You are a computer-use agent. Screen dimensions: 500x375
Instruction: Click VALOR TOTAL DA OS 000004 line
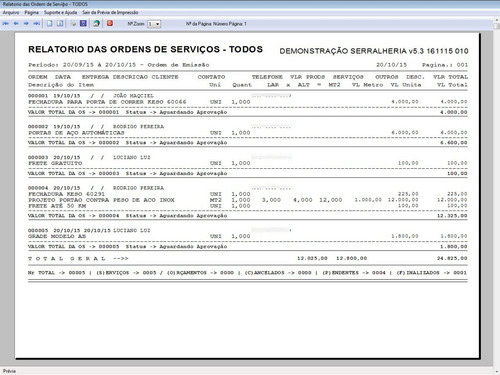click(247, 216)
